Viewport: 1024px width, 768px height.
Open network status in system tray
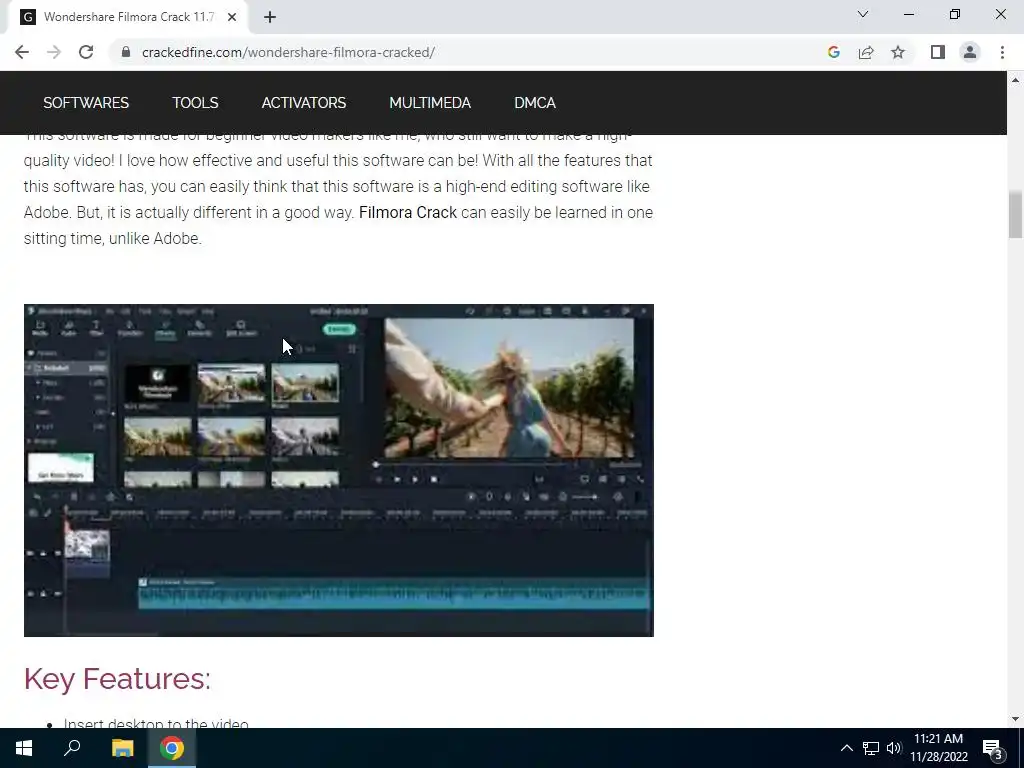pyautogui.click(x=871, y=748)
